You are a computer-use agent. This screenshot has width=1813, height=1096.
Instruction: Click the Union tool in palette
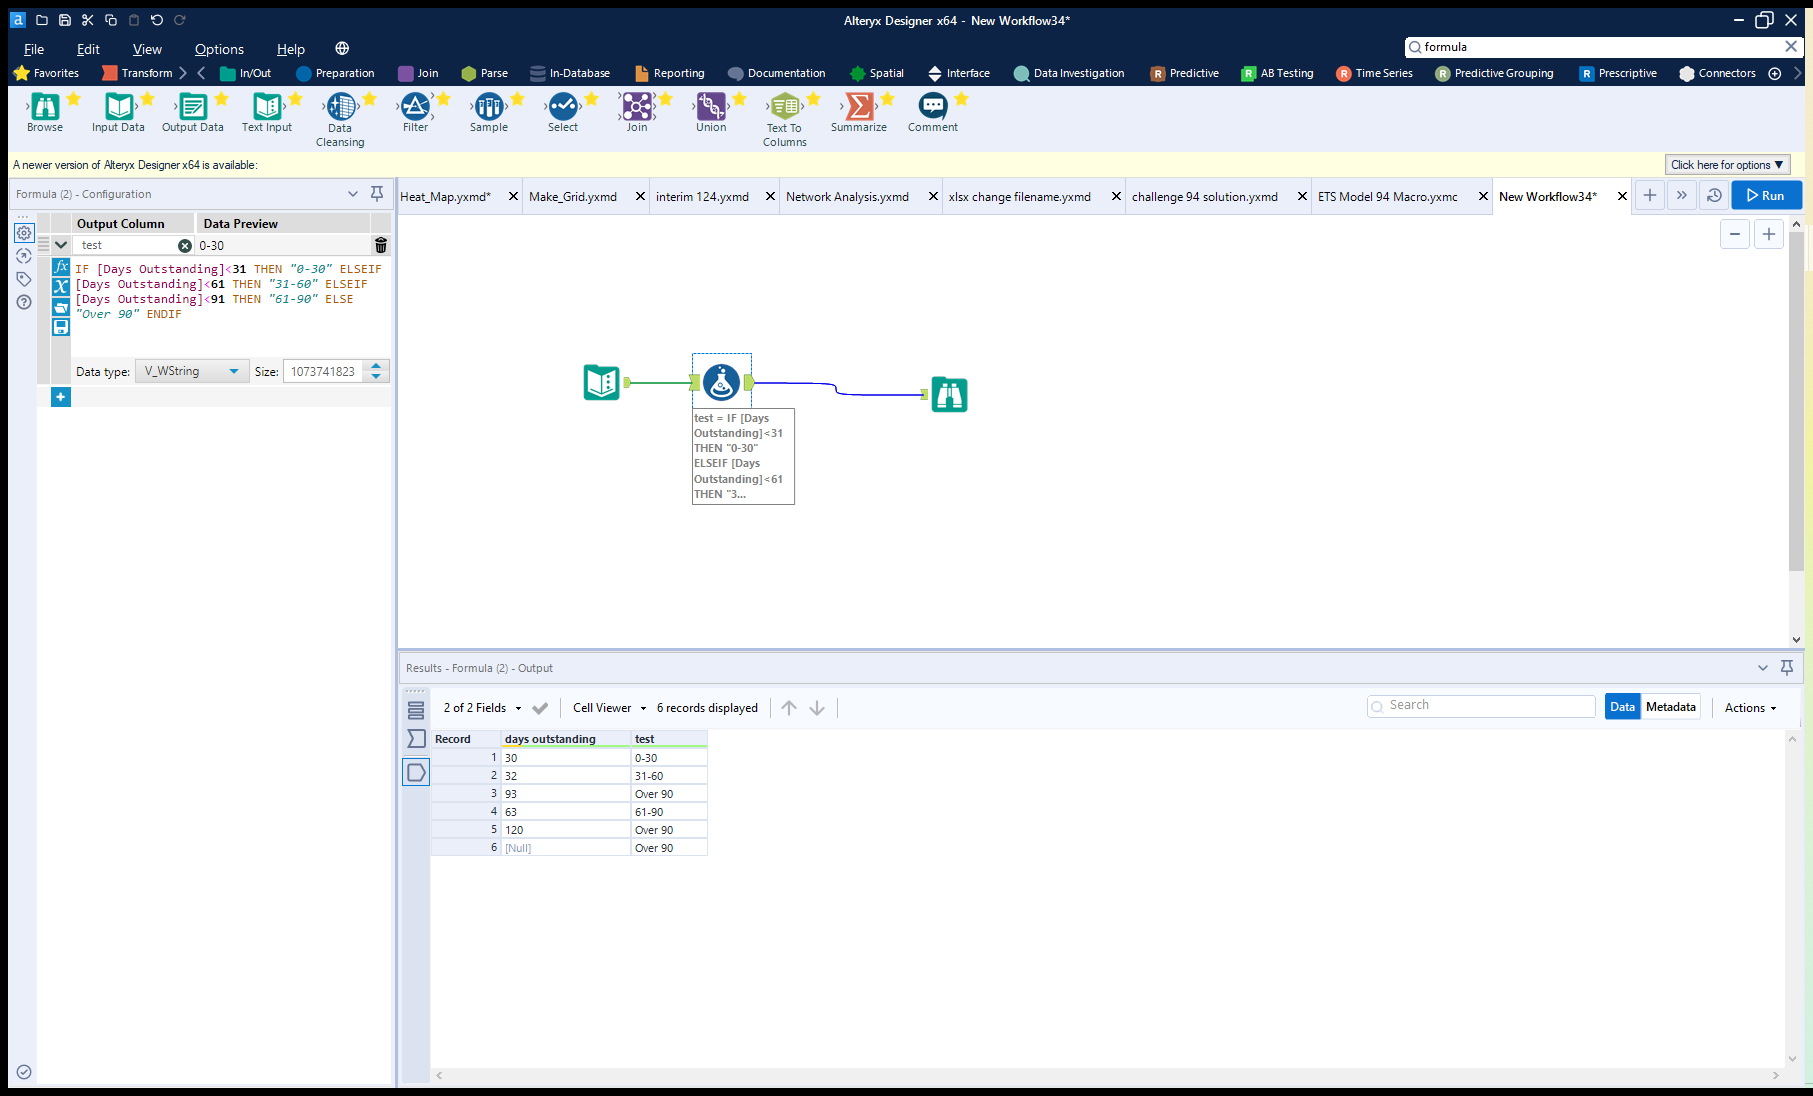711,107
